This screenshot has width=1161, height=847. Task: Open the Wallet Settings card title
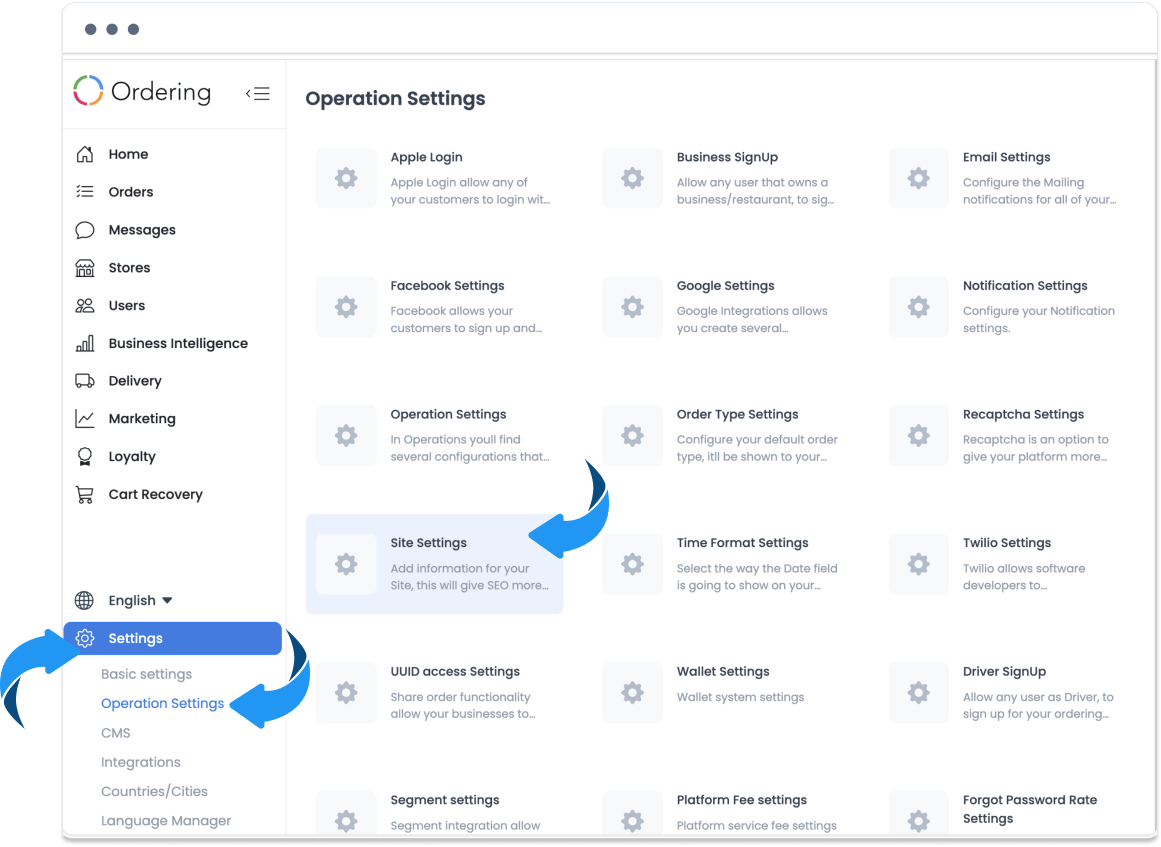723,672
